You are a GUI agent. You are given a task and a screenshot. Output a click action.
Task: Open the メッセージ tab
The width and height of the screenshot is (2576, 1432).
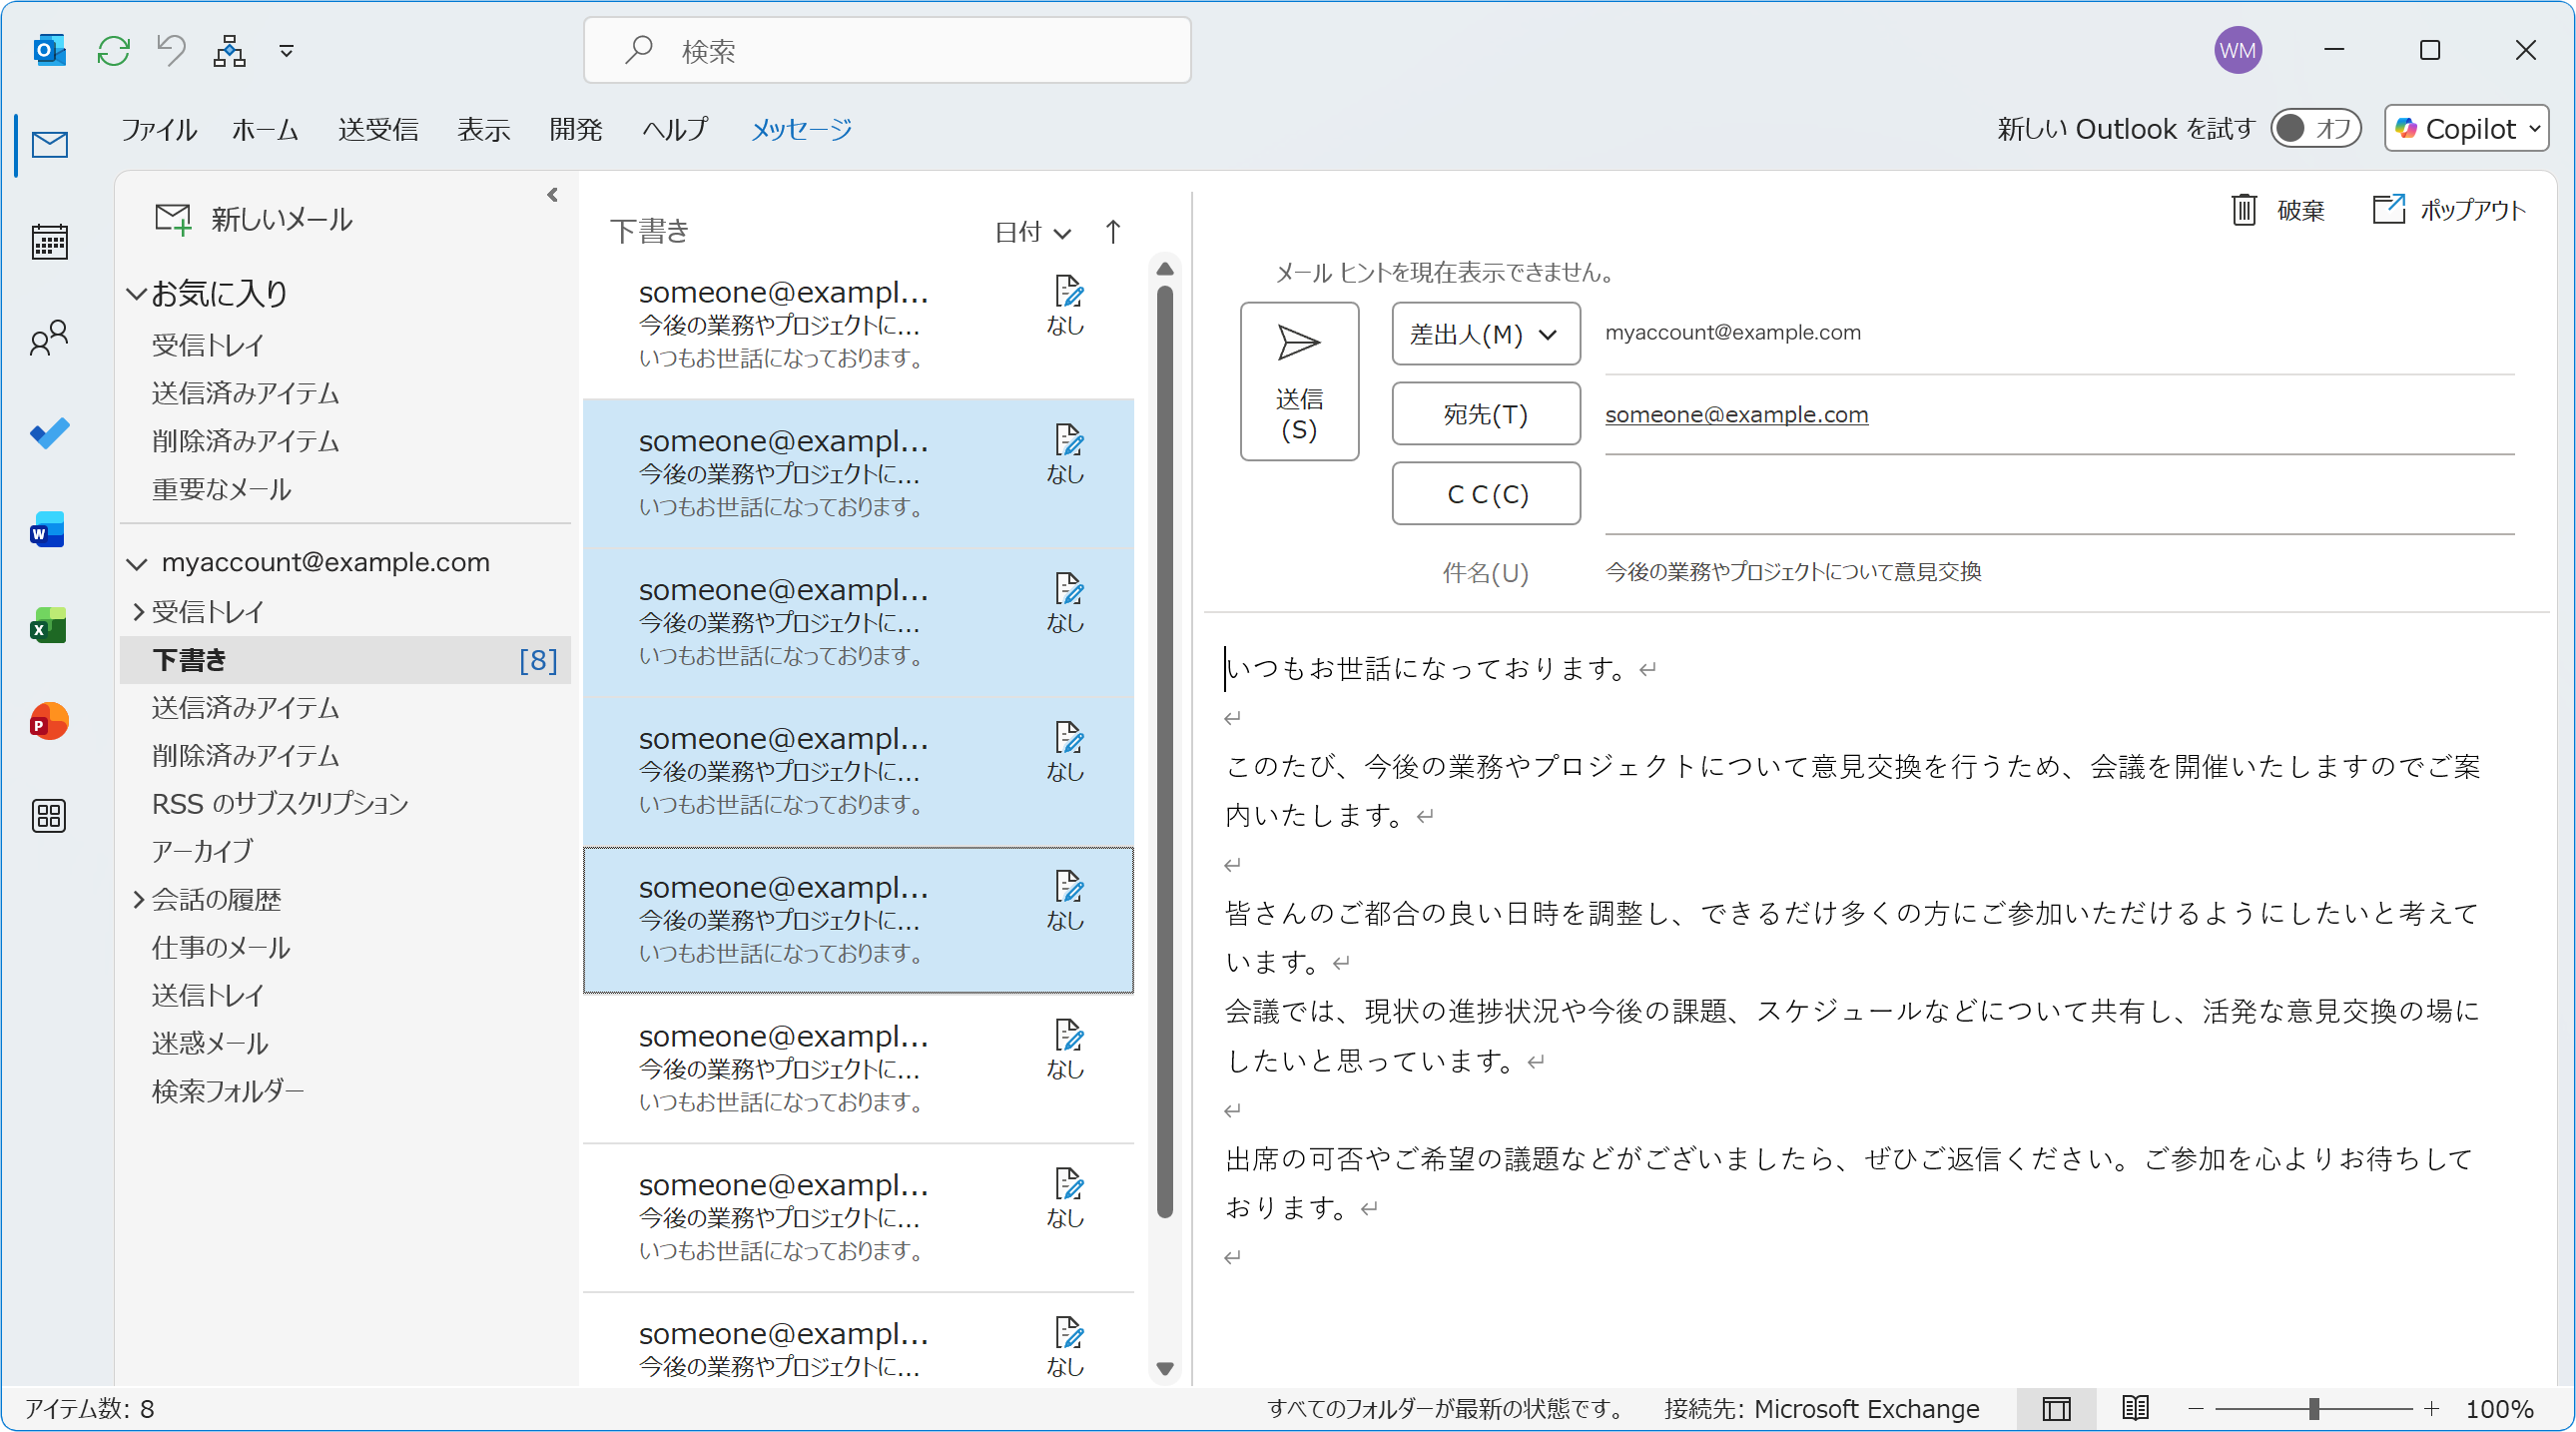click(800, 129)
